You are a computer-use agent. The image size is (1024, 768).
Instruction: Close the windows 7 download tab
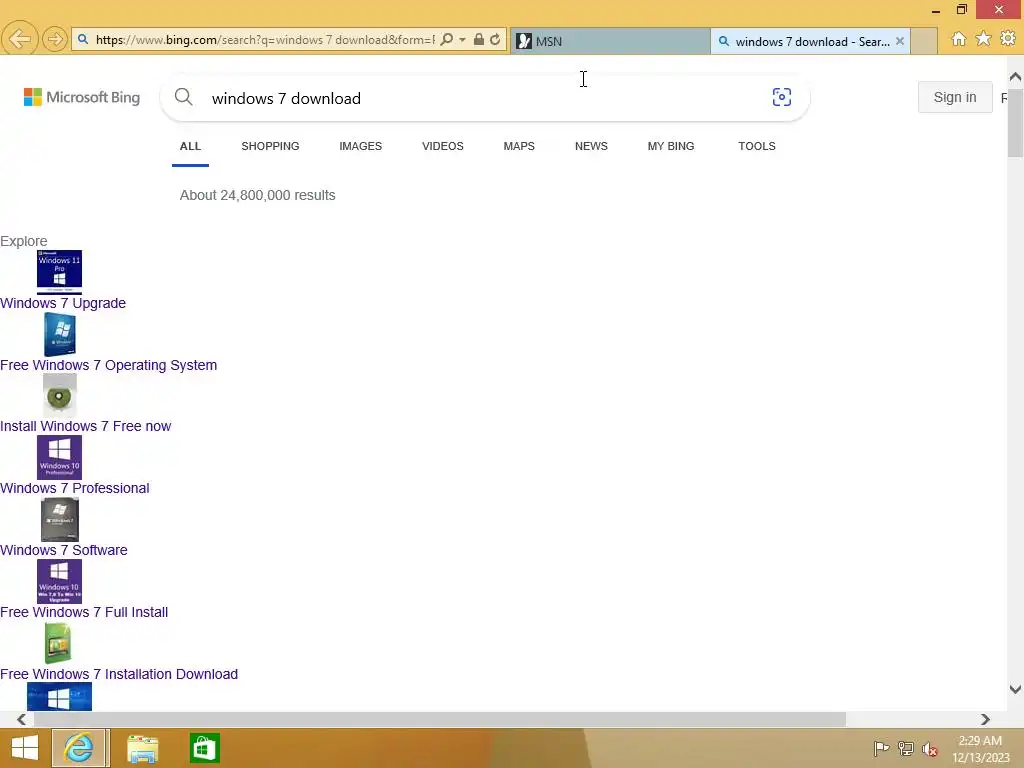pyautogui.click(x=900, y=41)
